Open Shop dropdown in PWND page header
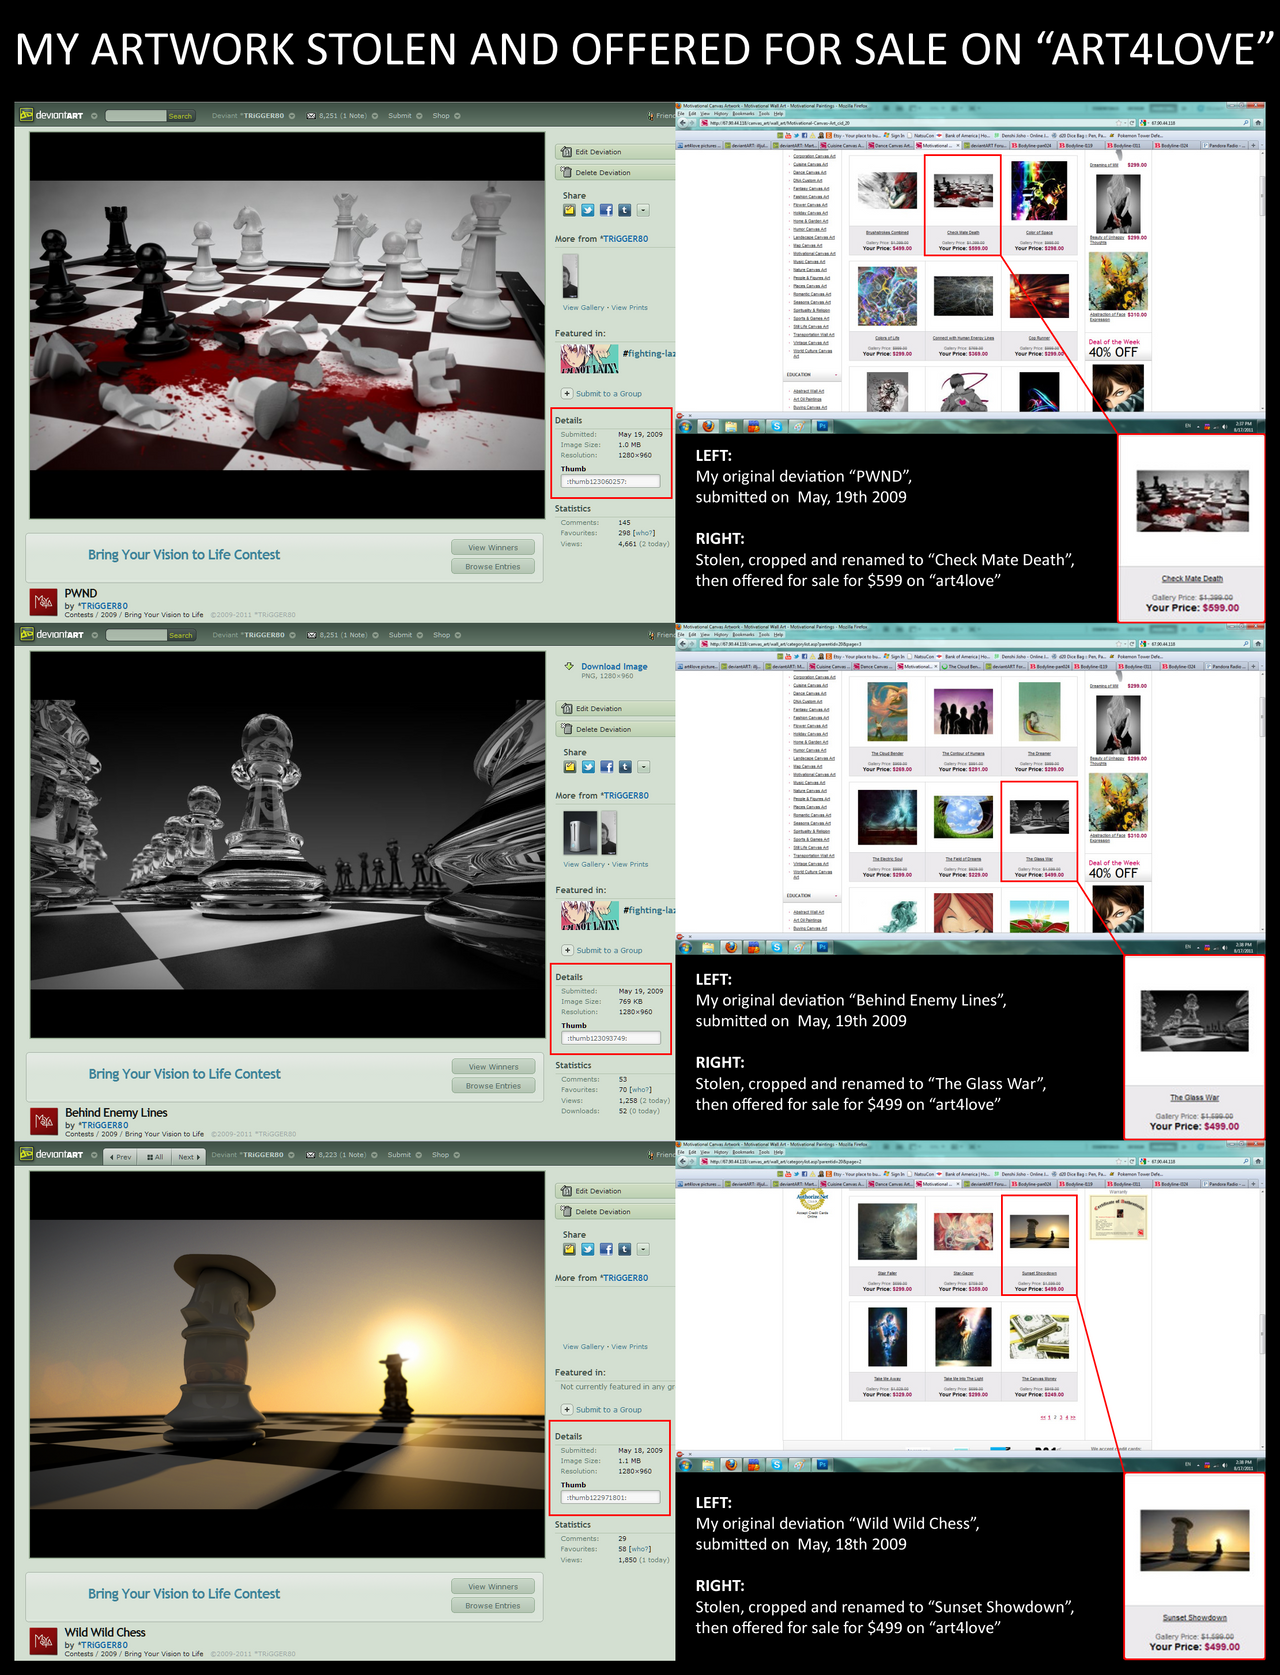This screenshot has height=1675, width=1280. point(446,116)
